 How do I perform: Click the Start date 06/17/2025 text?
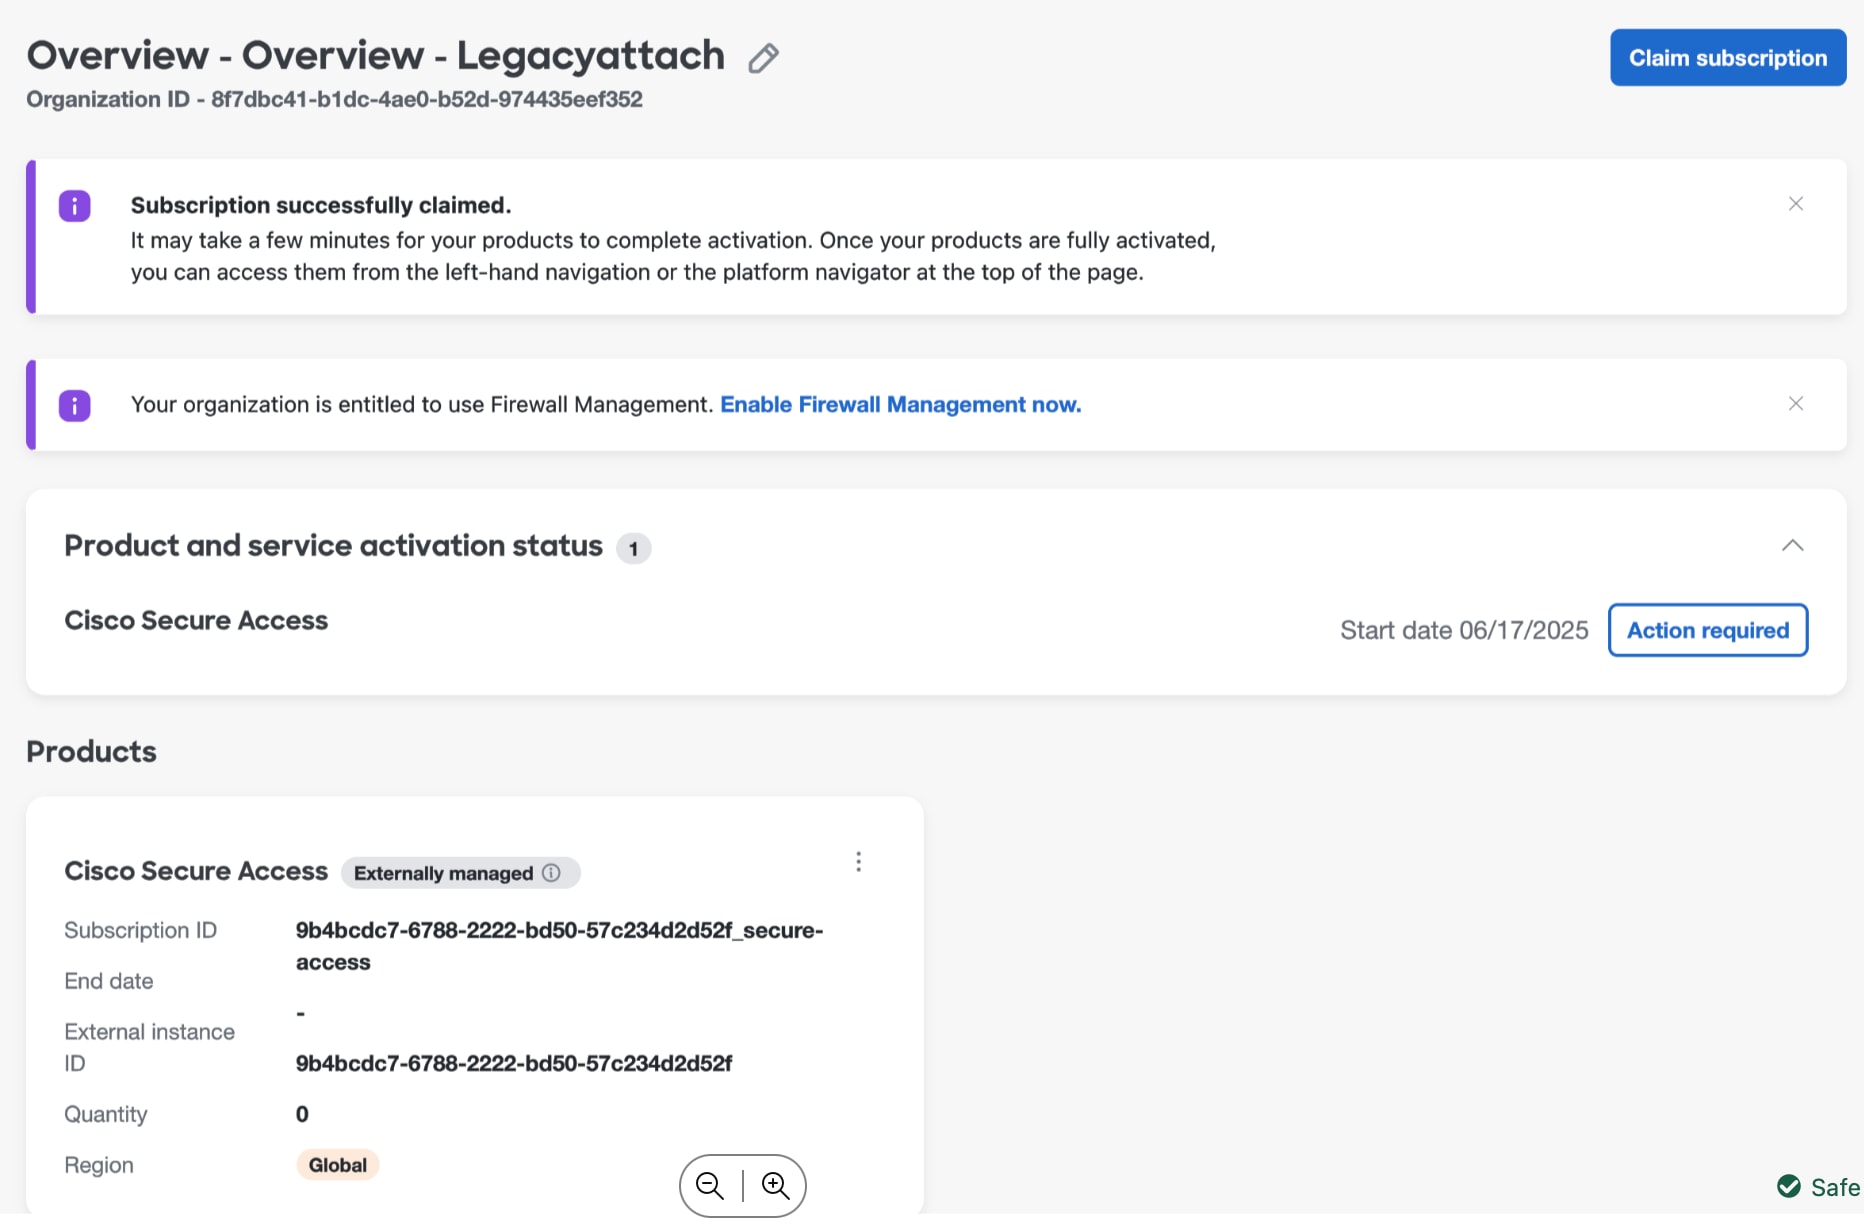[x=1464, y=631]
